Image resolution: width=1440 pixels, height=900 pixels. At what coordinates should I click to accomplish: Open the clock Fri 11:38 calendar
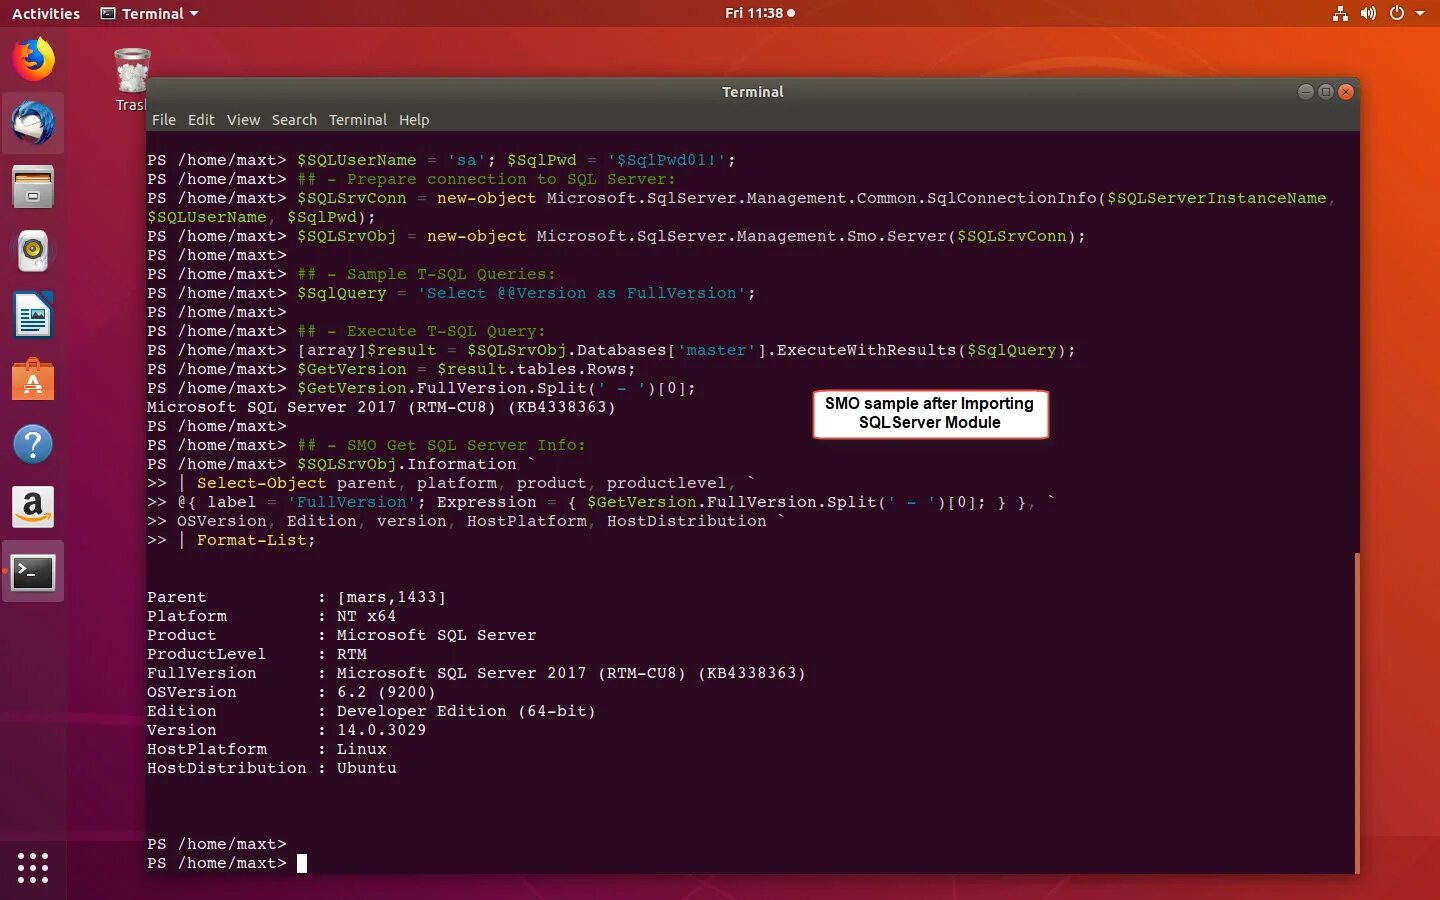click(760, 13)
